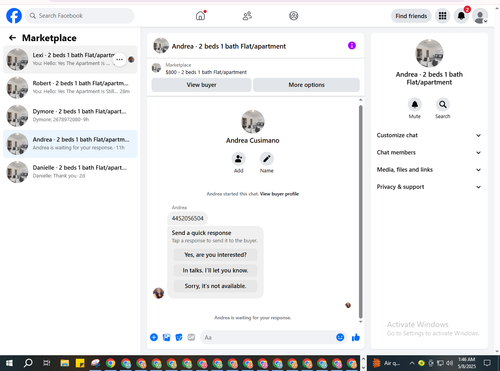Click Andrea Cusimano profile picture in chat
500x371 pixels.
coord(253,122)
